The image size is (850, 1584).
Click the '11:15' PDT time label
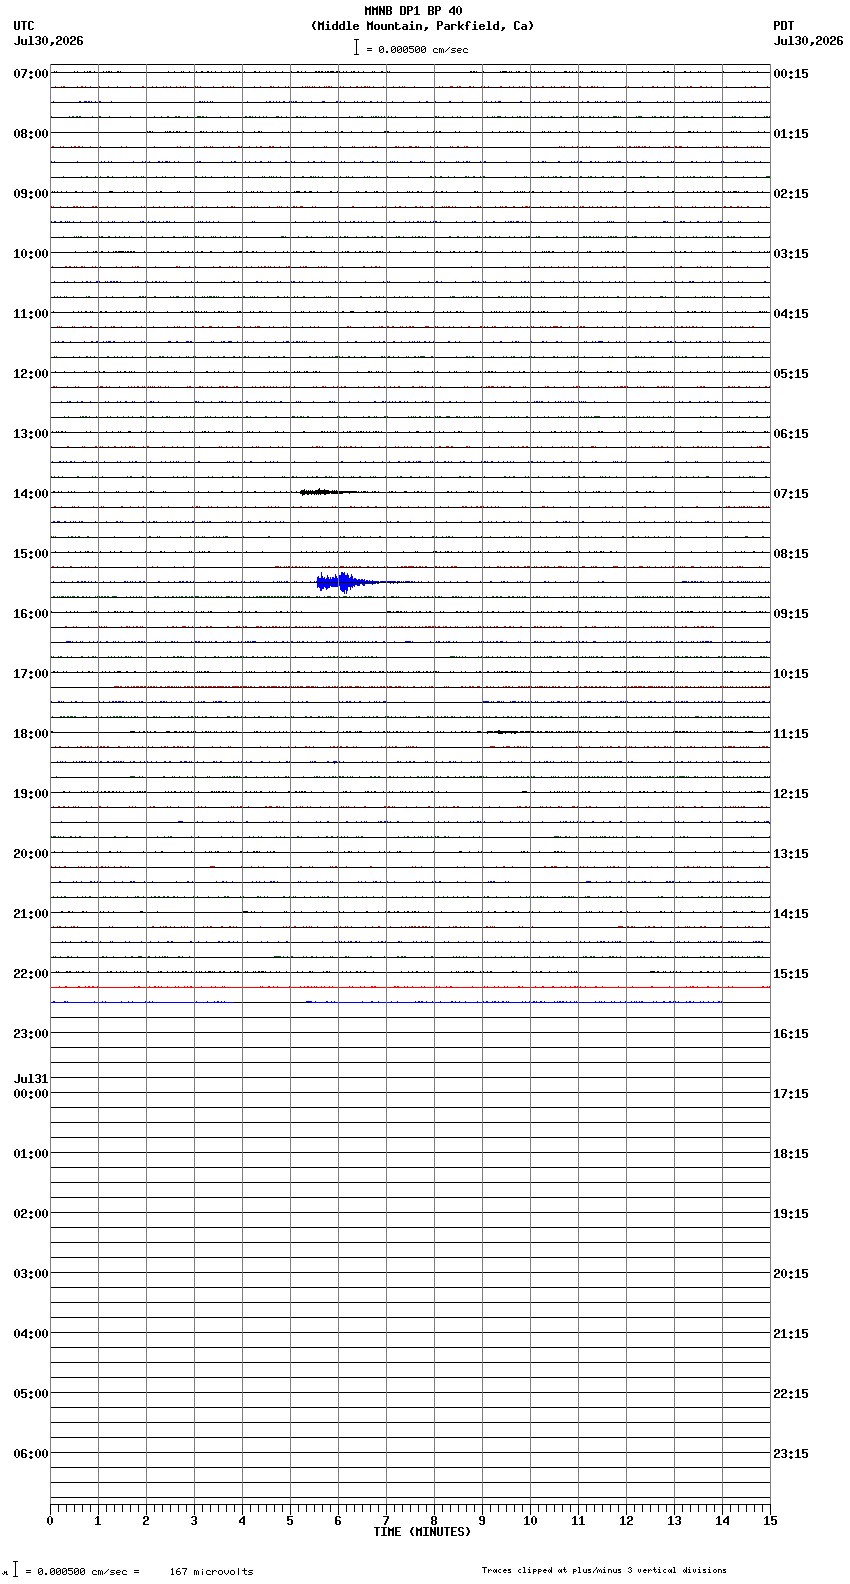[791, 734]
